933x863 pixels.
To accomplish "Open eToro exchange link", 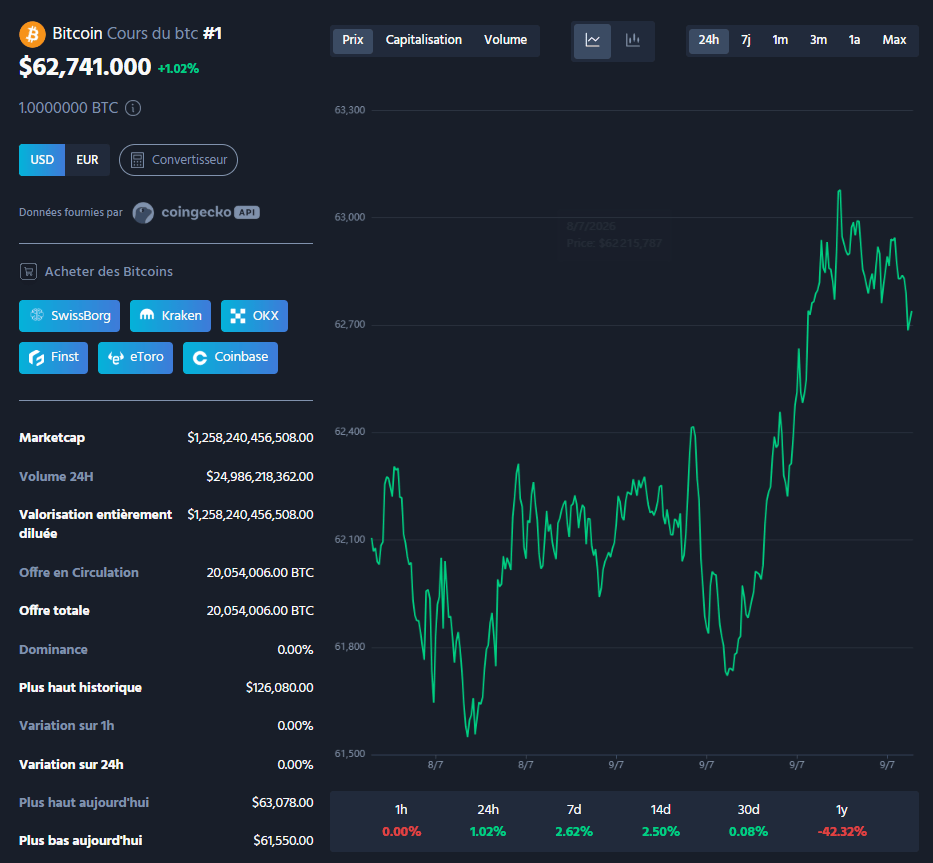I will pos(136,358).
